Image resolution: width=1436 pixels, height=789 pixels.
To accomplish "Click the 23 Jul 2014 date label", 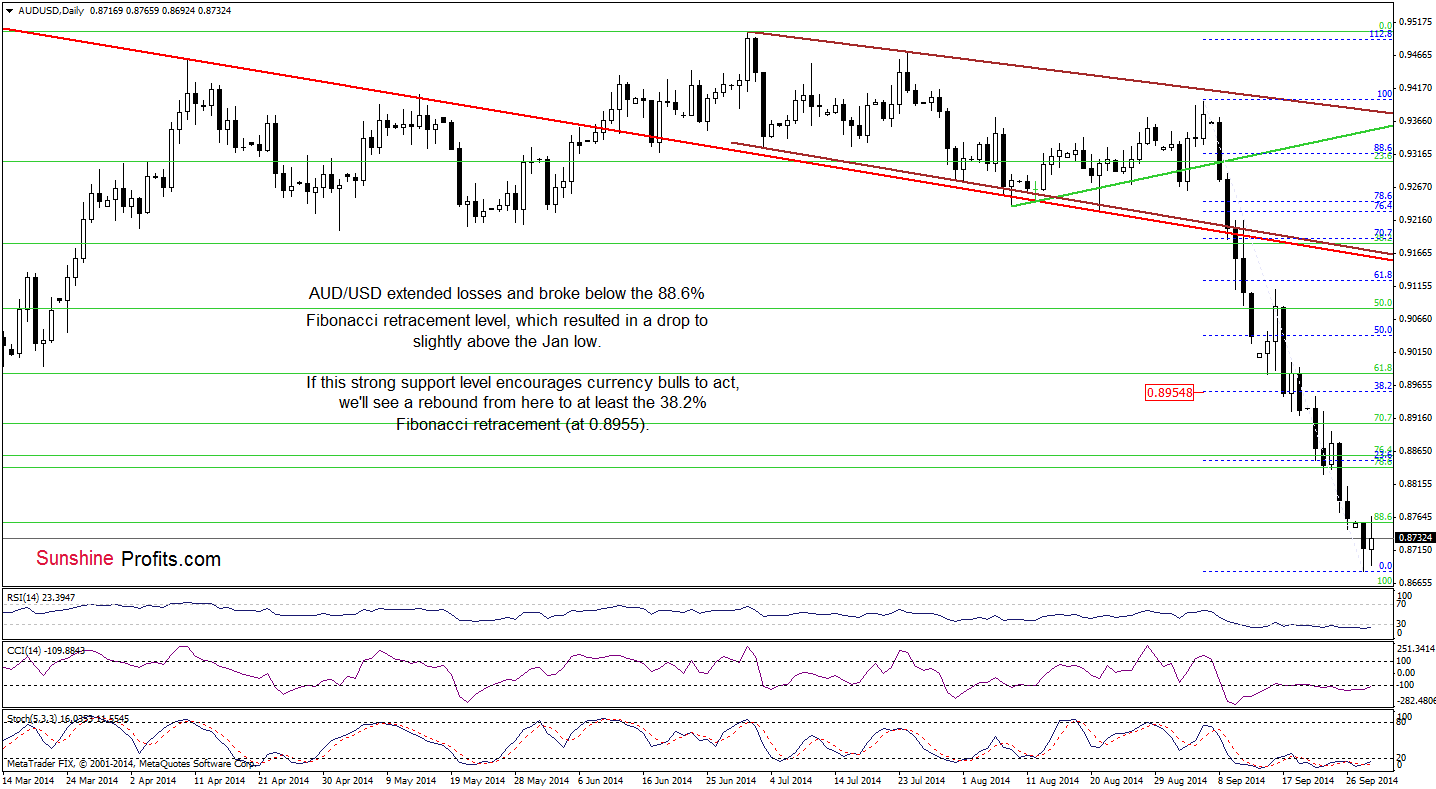I will click(x=920, y=779).
